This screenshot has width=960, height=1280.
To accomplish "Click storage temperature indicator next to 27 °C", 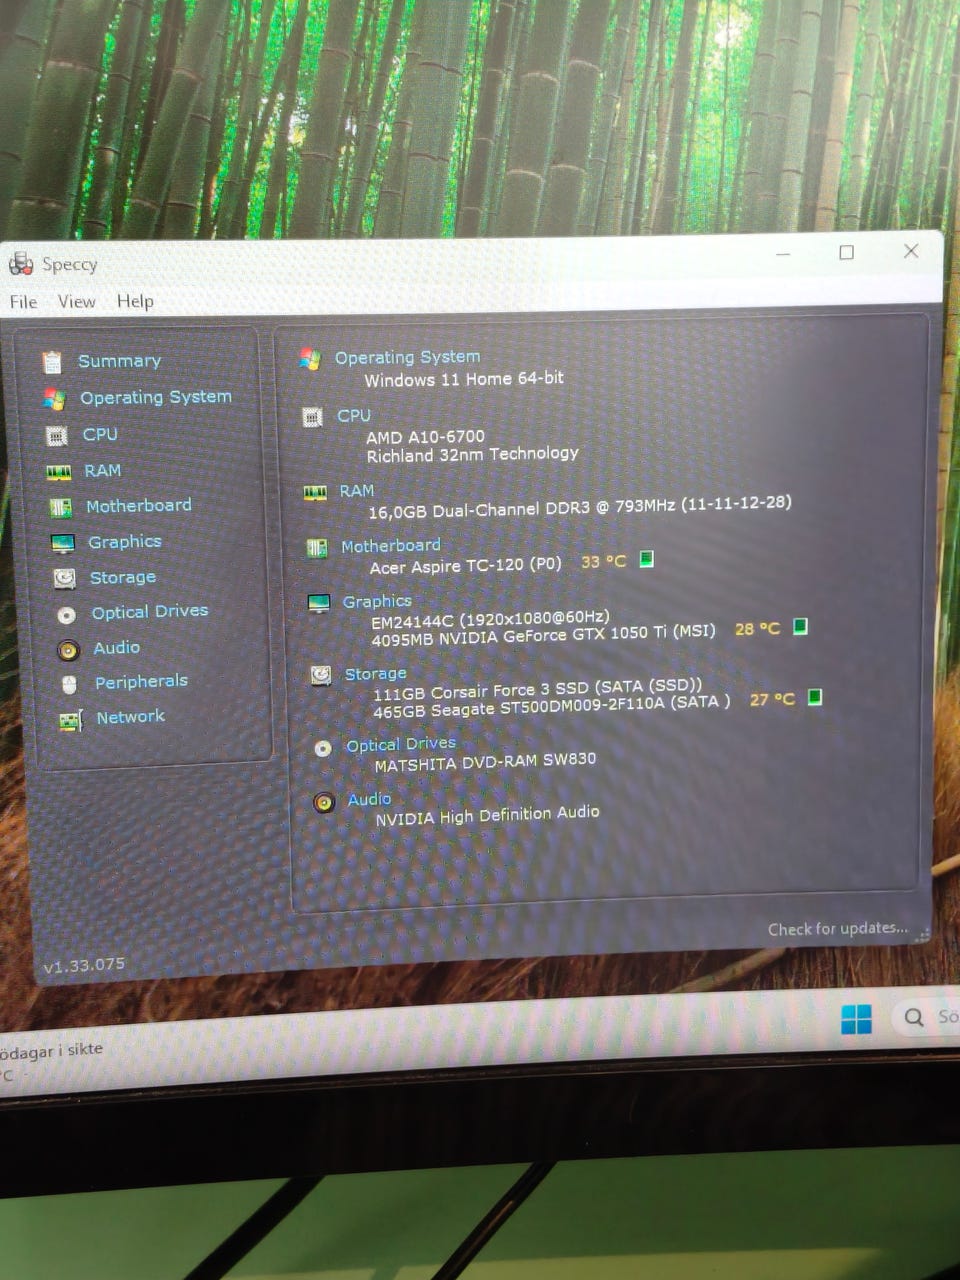I will pos(815,697).
